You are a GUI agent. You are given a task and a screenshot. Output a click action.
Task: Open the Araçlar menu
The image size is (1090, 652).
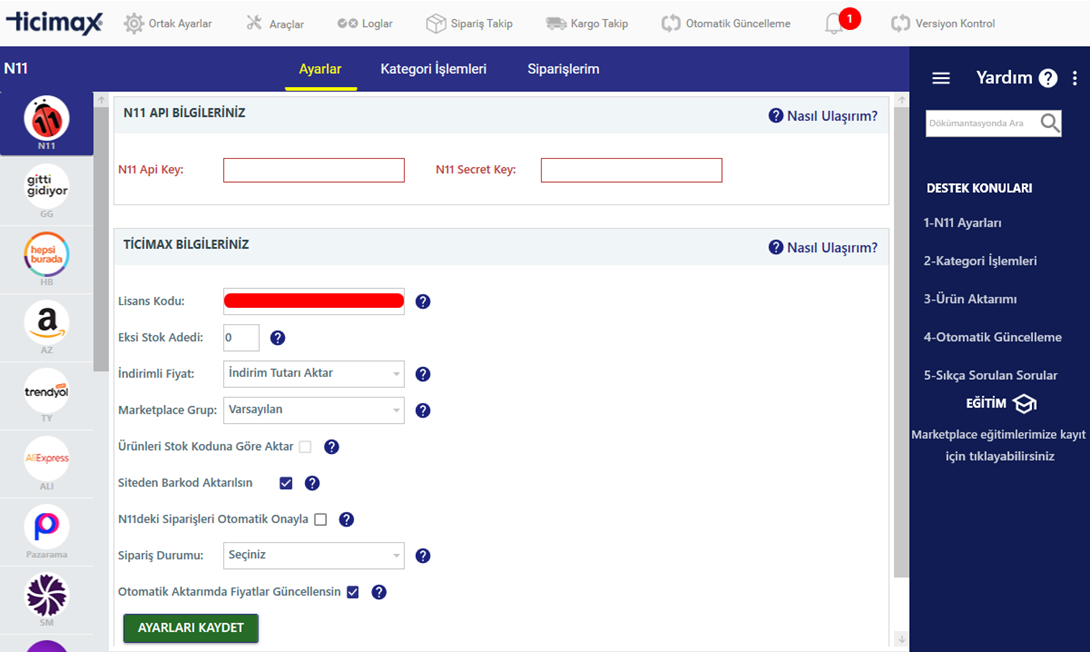click(275, 23)
